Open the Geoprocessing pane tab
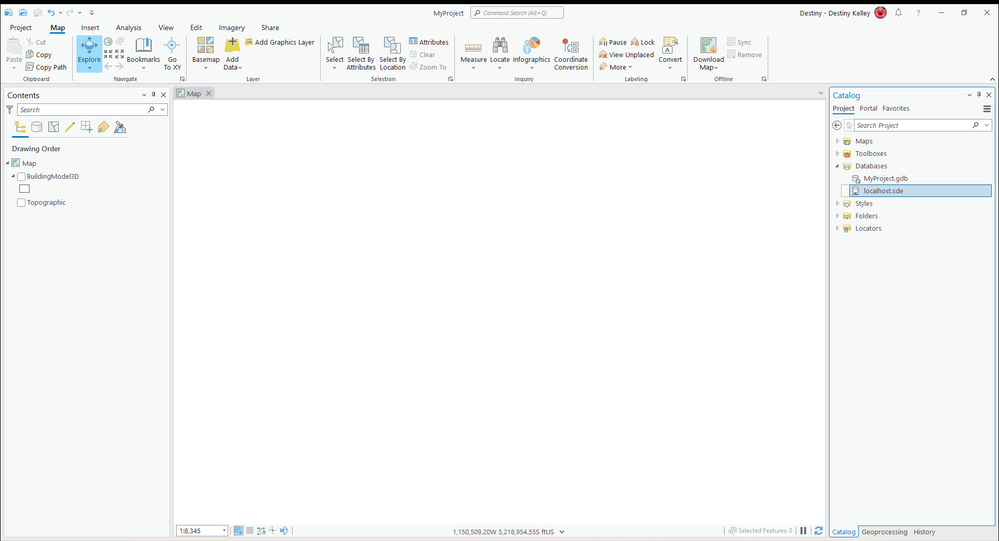 (x=884, y=531)
